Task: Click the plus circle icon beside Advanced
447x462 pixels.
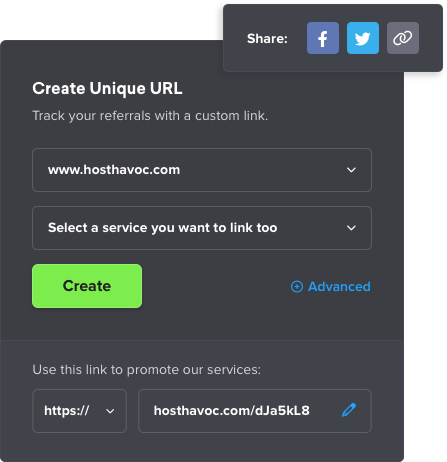Action: tap(297, 286)
